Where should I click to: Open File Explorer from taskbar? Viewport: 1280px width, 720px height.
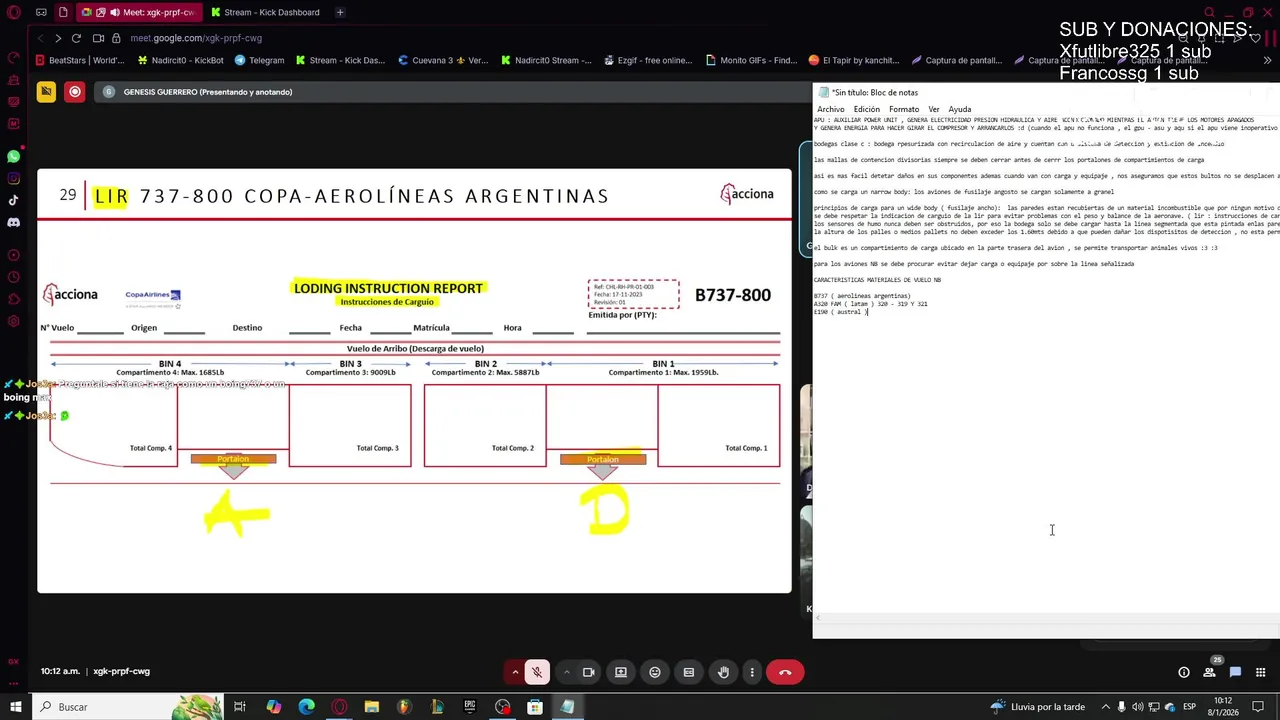click(371, 707)
